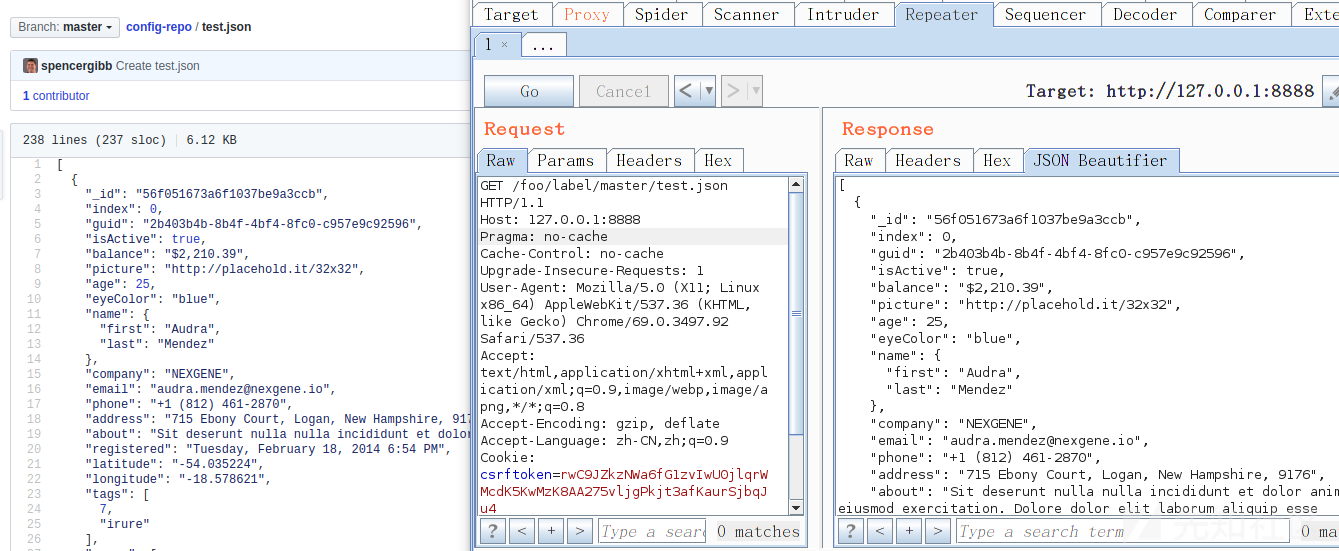The width and height of the screenshot is (1339, 551).
Task: Click the request panel search input field
Action: (652, 531)
